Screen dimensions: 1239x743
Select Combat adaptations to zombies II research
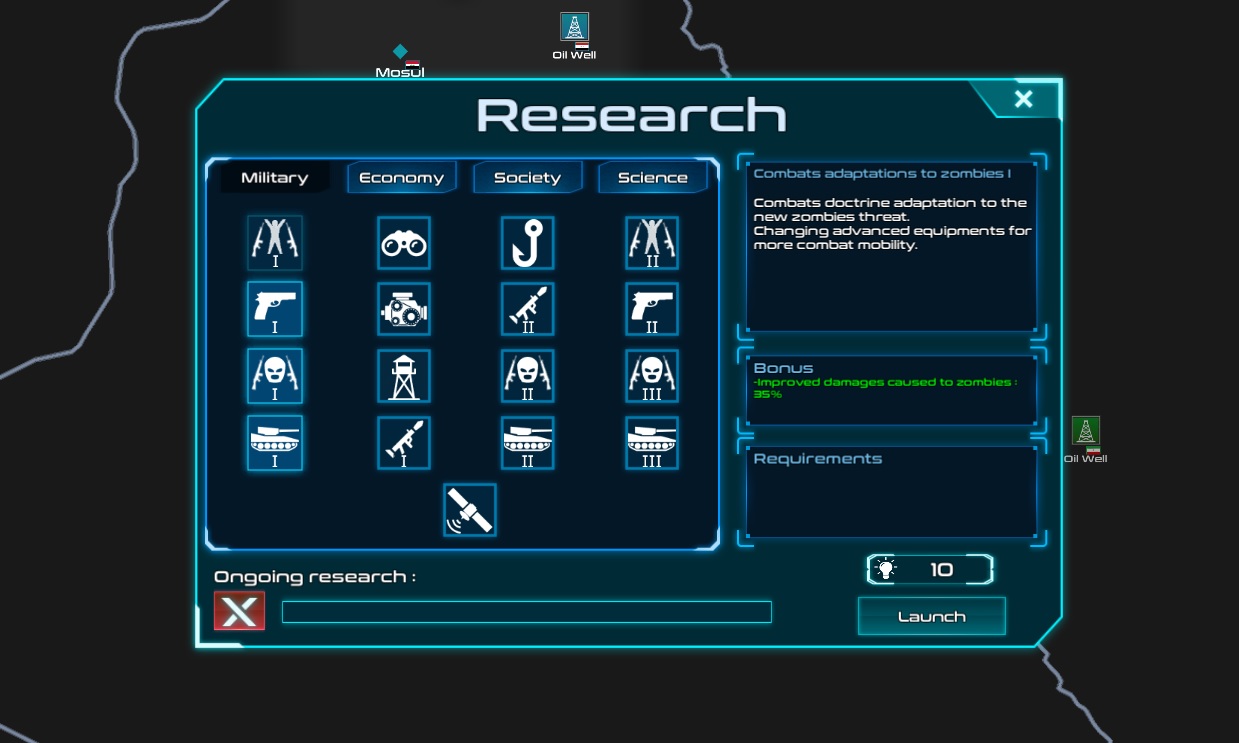pos(652,243)
